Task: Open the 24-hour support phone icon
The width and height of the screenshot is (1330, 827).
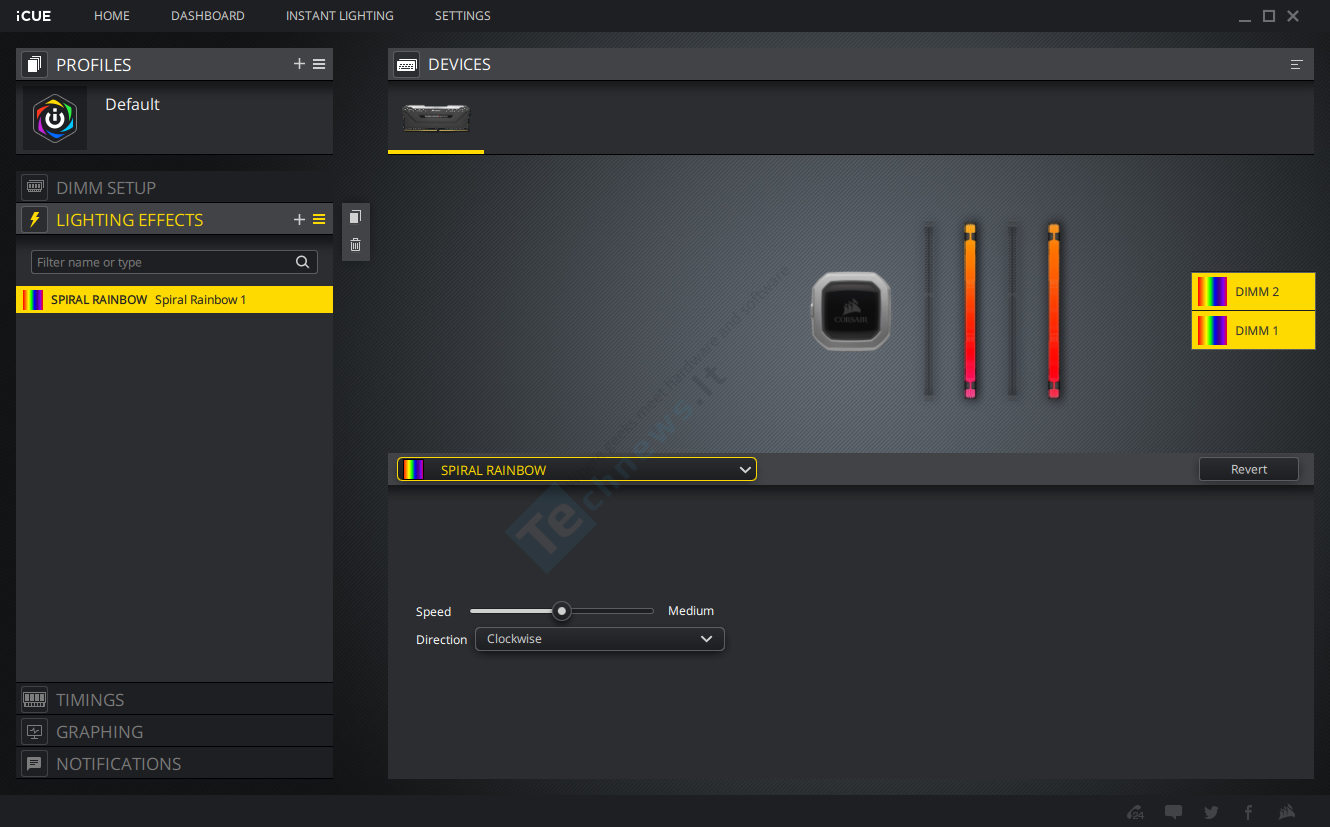Action: (x=1135, y=812)
